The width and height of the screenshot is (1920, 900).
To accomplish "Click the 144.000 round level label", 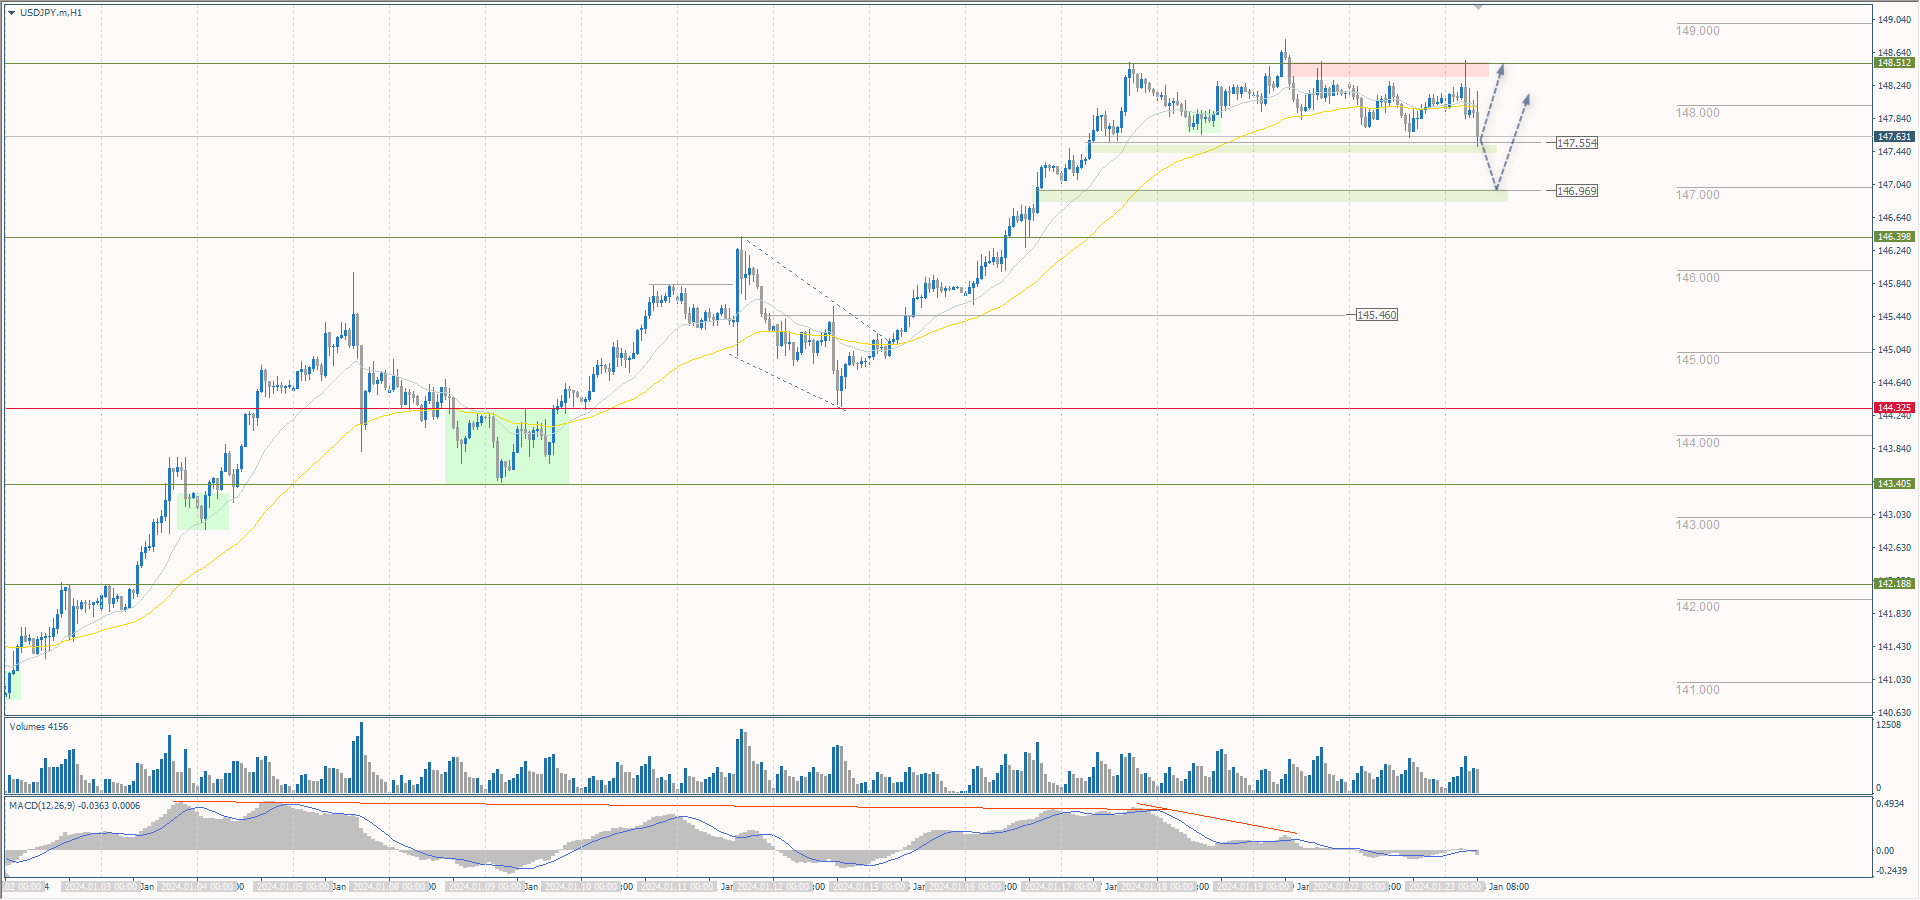I will pyautogui.click(x=1698, y=443).
